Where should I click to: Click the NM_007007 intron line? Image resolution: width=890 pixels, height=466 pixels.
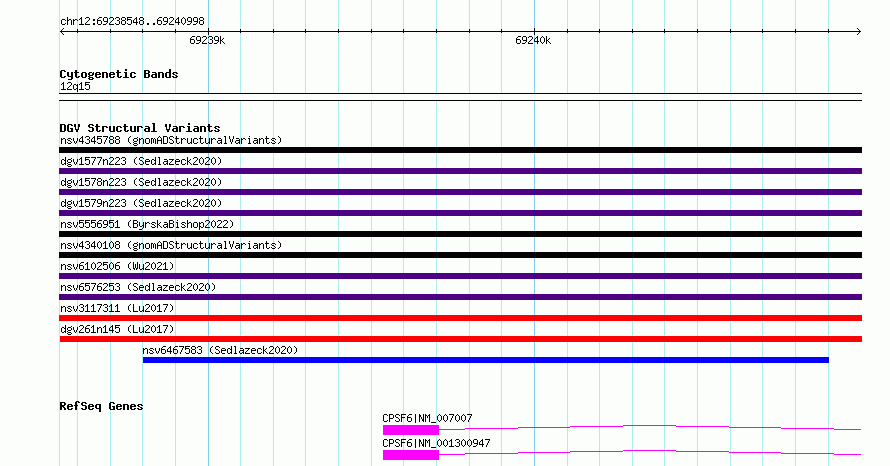[x=650, y=427]
